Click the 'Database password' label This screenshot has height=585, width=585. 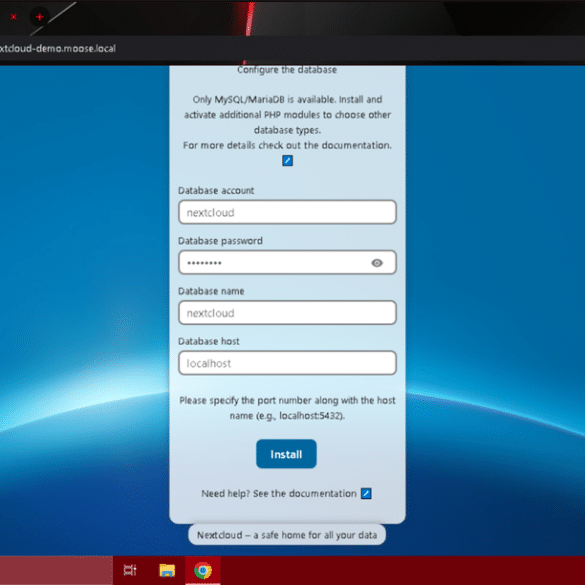pyautogui.click(x=220, y=241)
